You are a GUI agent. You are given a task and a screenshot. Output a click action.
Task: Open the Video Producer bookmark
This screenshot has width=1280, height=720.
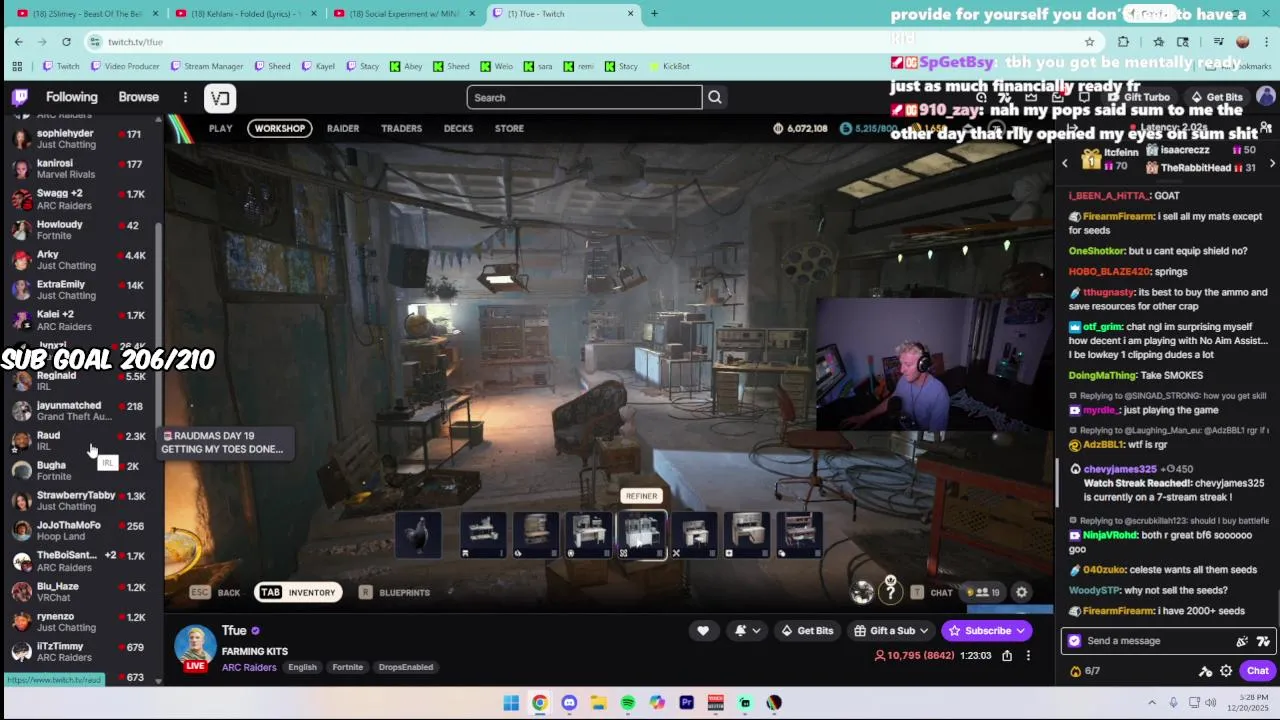point(124,66)
